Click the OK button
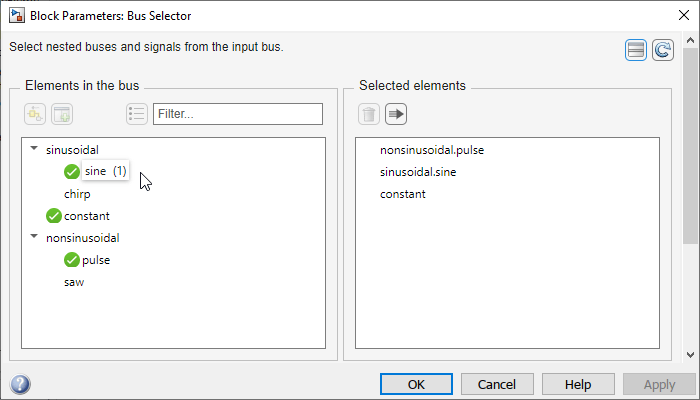This screenshot has height=400, width=700. [417, 384]
